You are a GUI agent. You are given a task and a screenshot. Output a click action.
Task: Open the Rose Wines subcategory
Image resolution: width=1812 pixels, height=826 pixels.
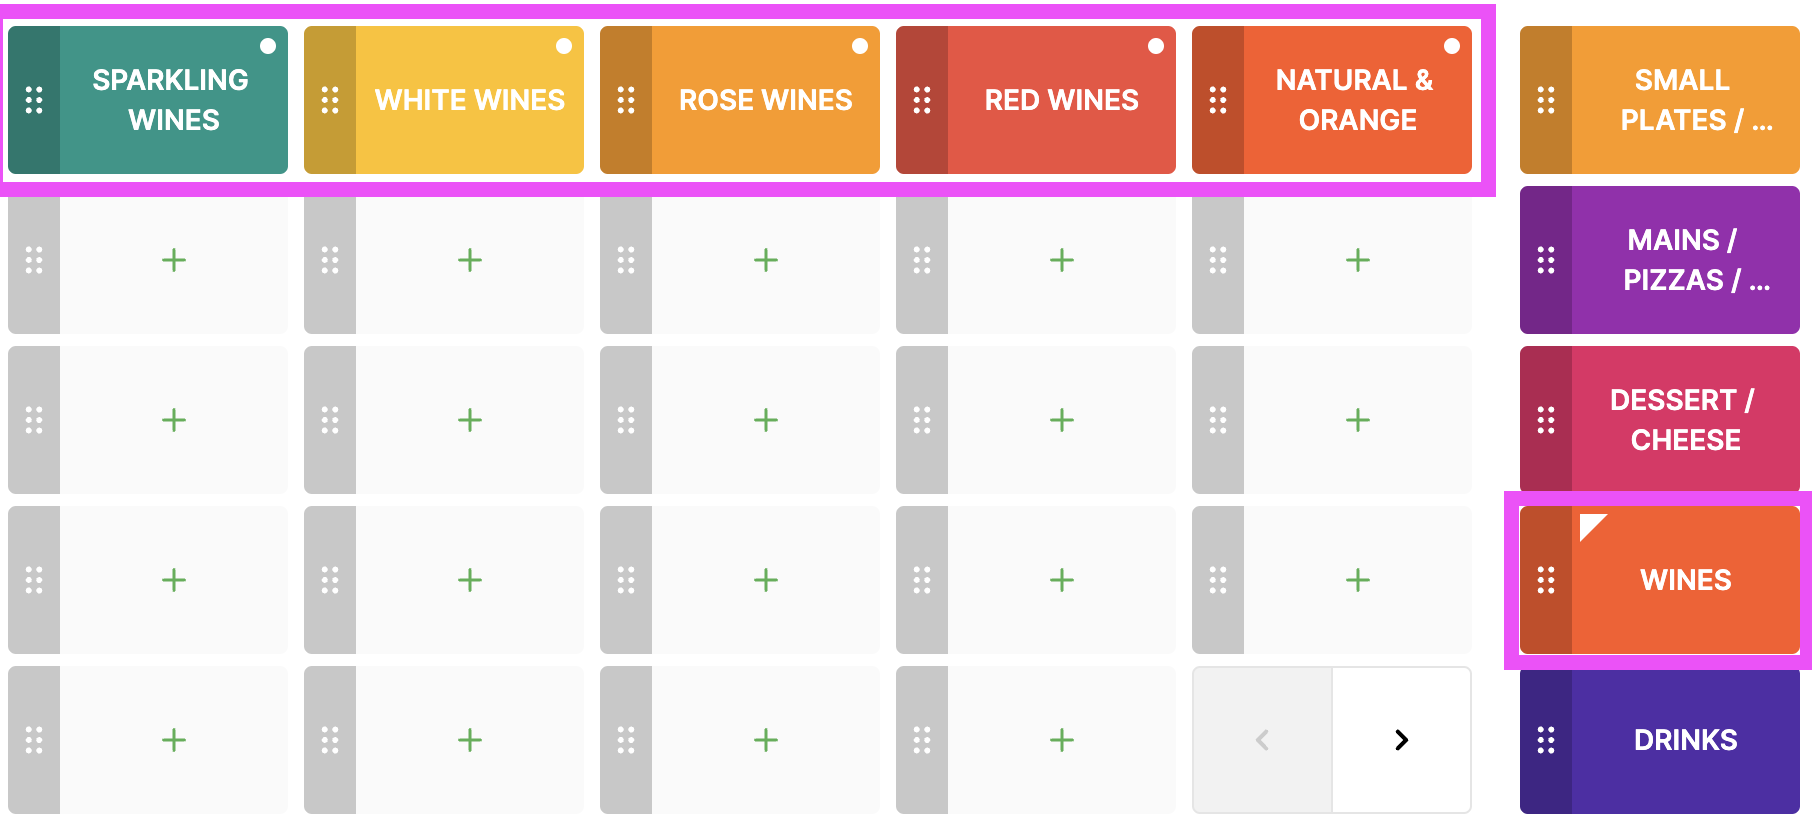(x=765, y=100)
